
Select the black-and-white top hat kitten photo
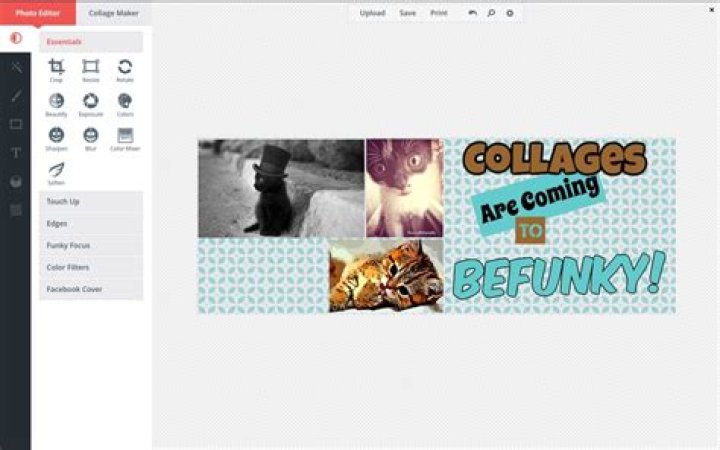(x=281, y=188)
